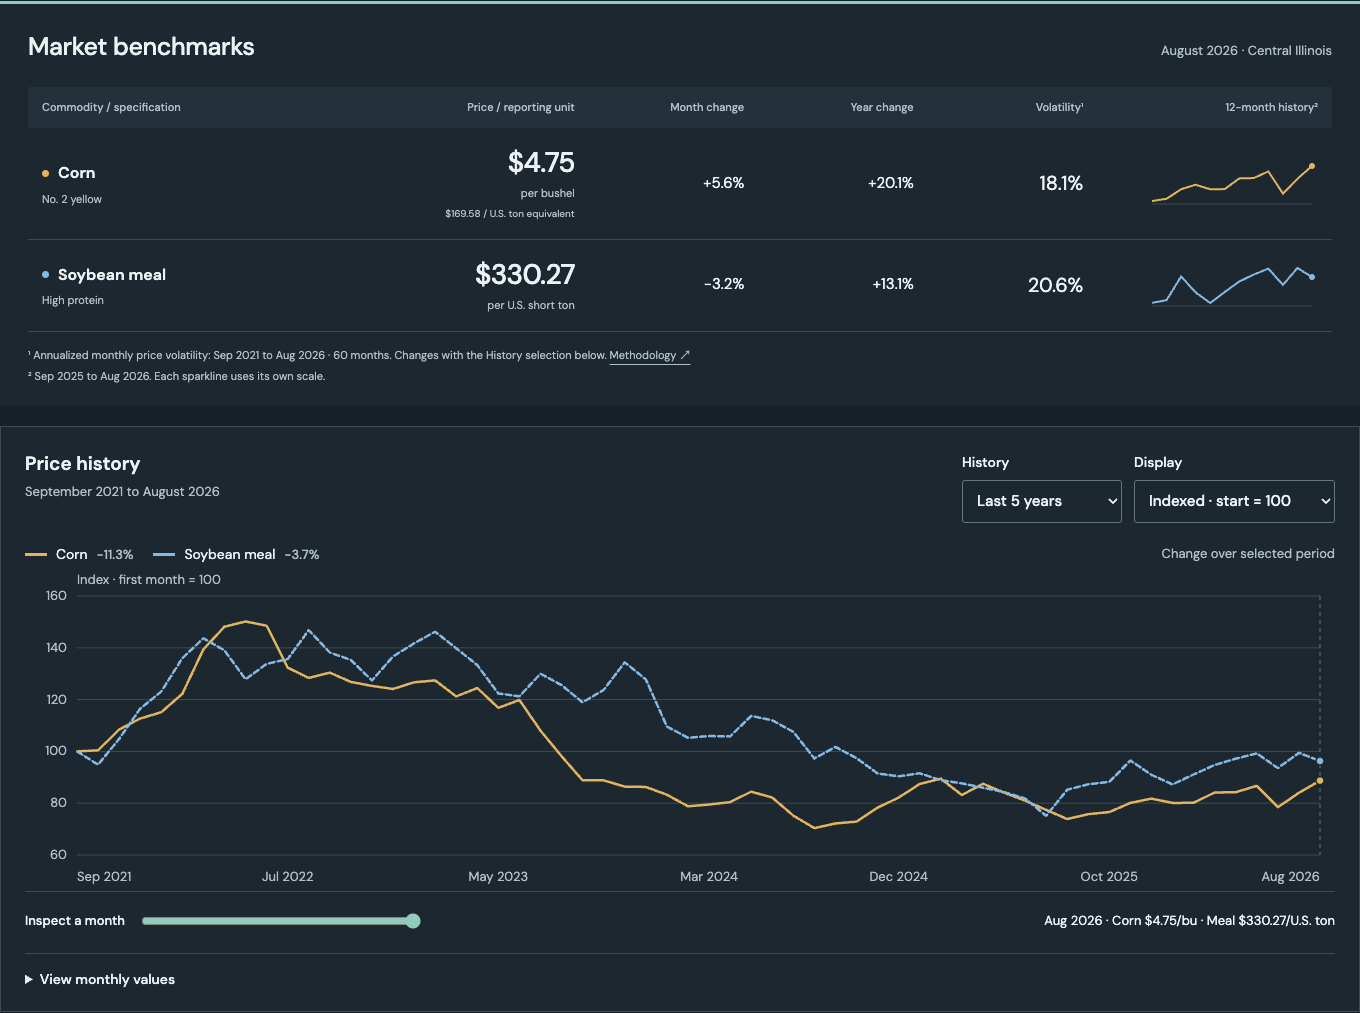Click the Sep 2021 x-axis label
This screenshot has width=1360, height=1013.
click(x=104, y=877)
